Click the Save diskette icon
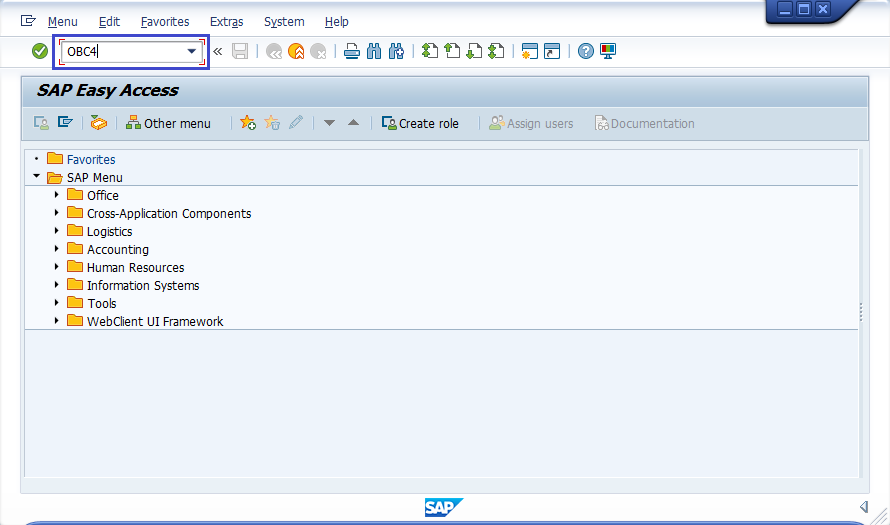Screen dimensions: 890x525 240,52
